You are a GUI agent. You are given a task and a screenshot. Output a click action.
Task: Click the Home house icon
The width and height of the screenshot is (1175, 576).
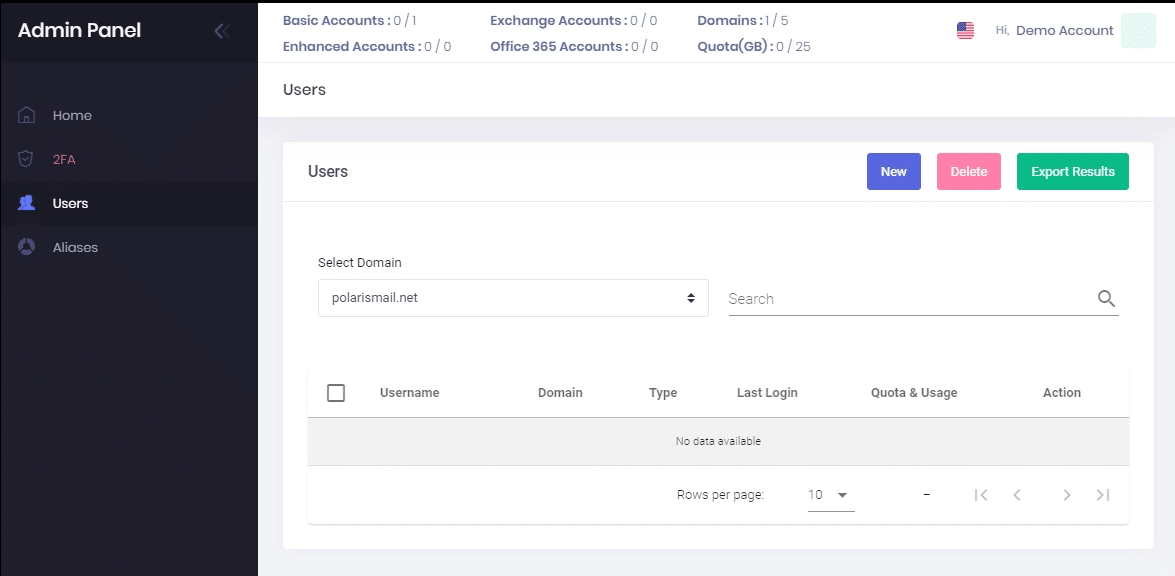pyautogui.click(x=27, y=115)
